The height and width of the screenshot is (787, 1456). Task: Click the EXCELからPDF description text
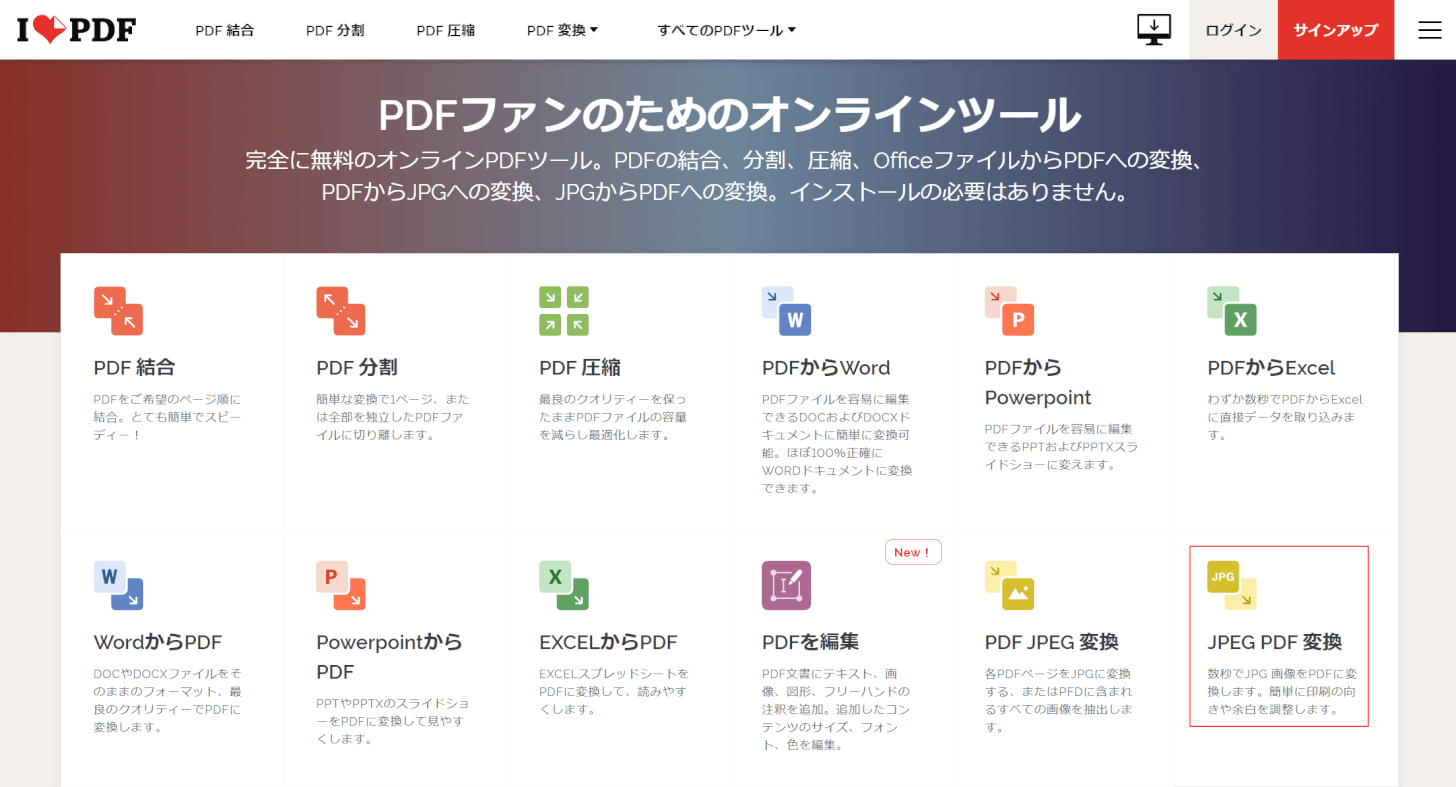tap(614, 691)
